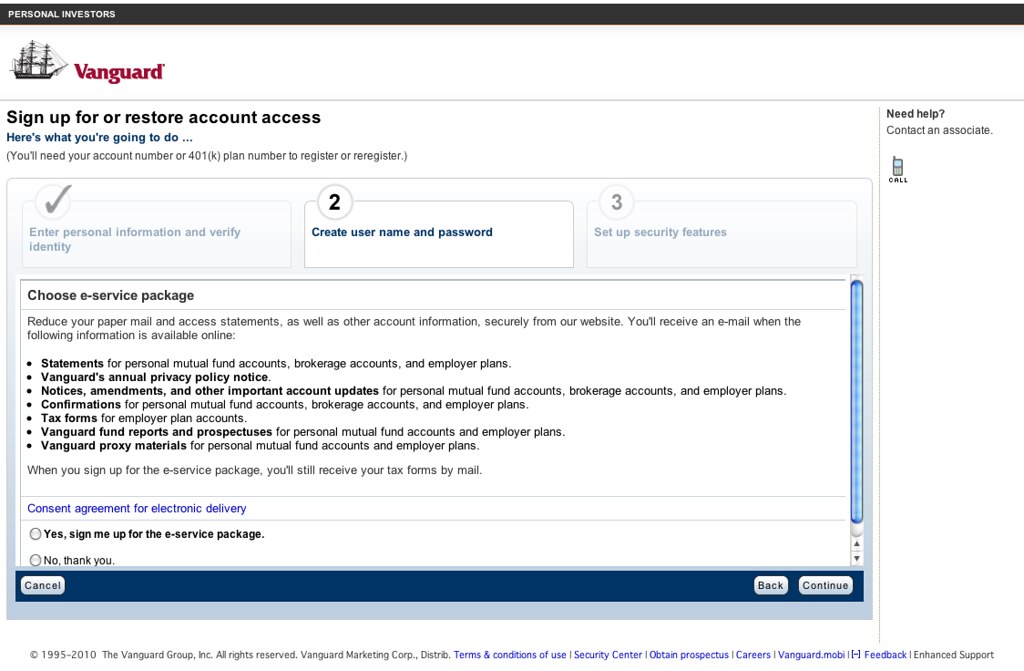The width and height of the screenshot is (1024, 671).
Task: Click the Back button
Action: click(770, 585)
